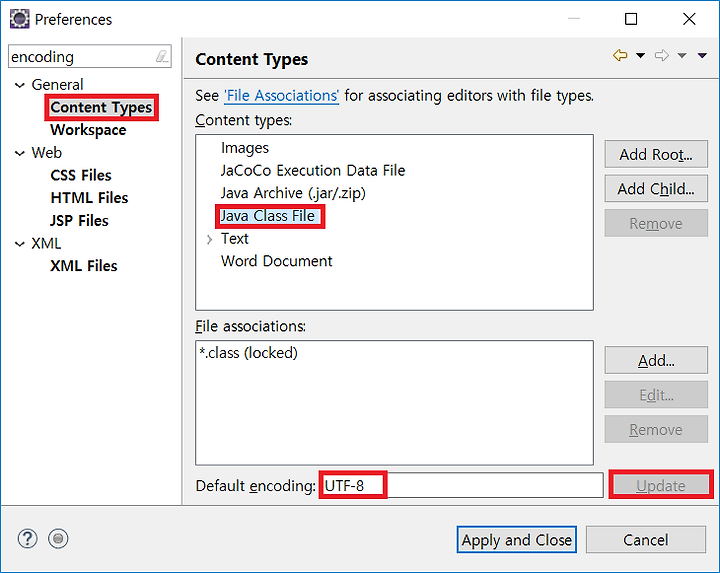This screenshot has width=720, height=573.
Task: Click the help question mark icon
Action: click(28, 539)
